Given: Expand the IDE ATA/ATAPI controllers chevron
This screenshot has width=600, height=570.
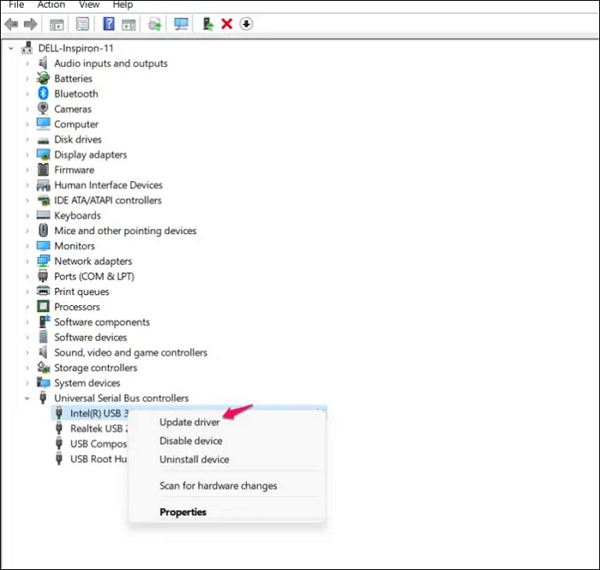Looking at the screenshot, I should click(27, 200).
